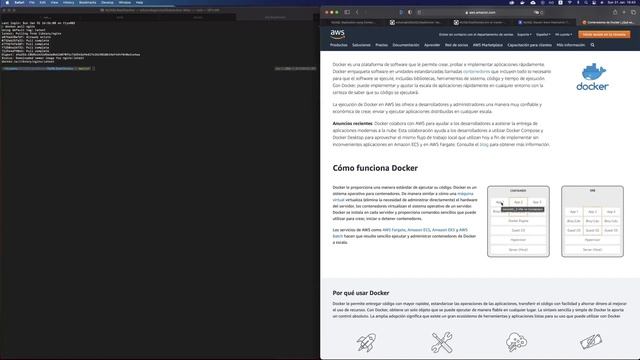
Task: Open the Apple menu
Action: coord(7,2)
